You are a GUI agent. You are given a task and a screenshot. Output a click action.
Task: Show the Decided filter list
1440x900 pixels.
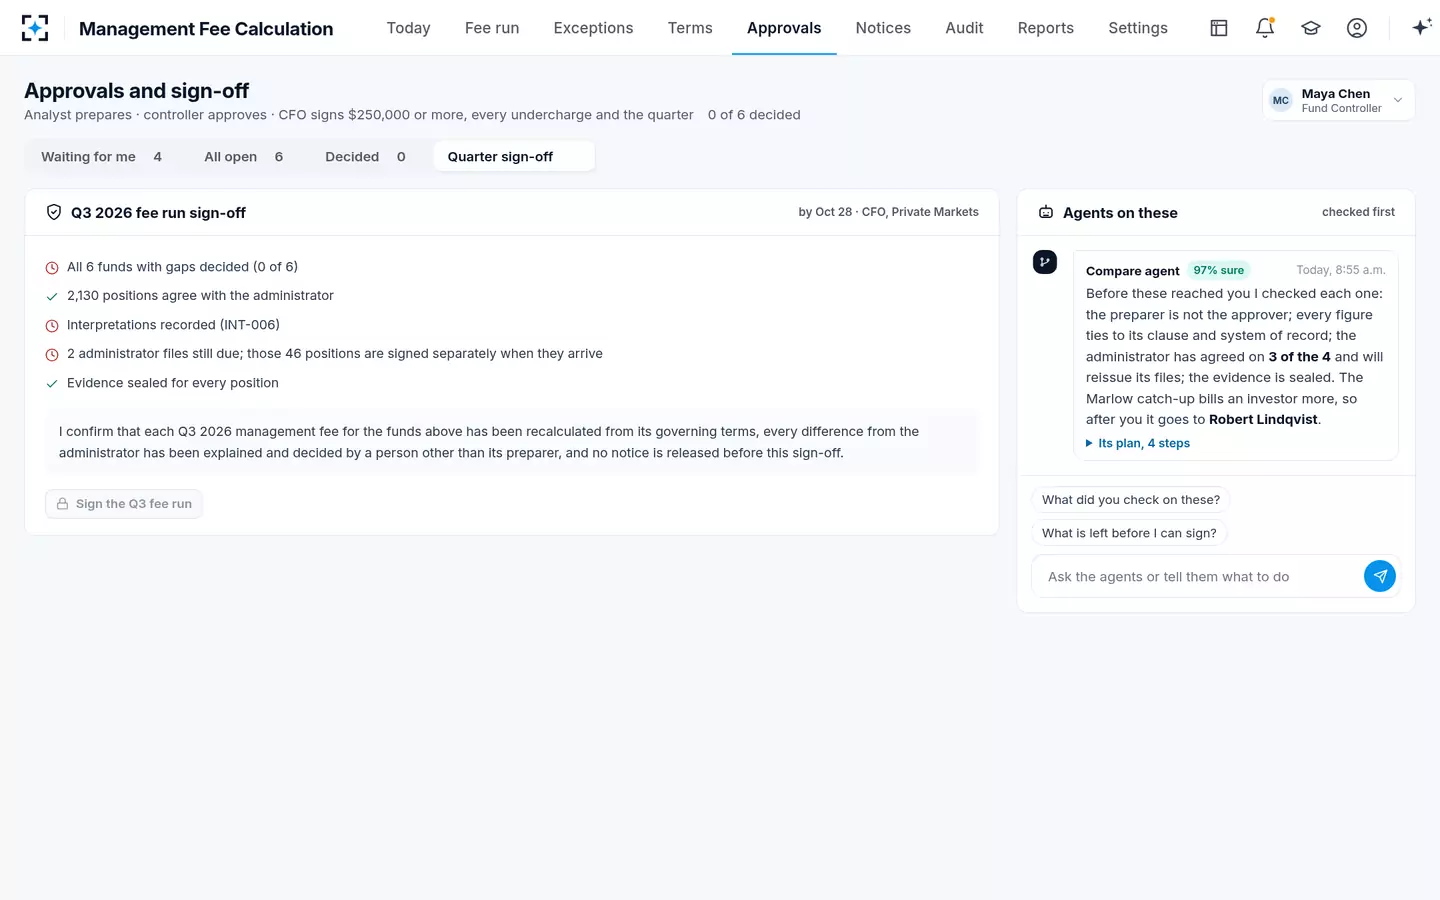coord(365,157)
